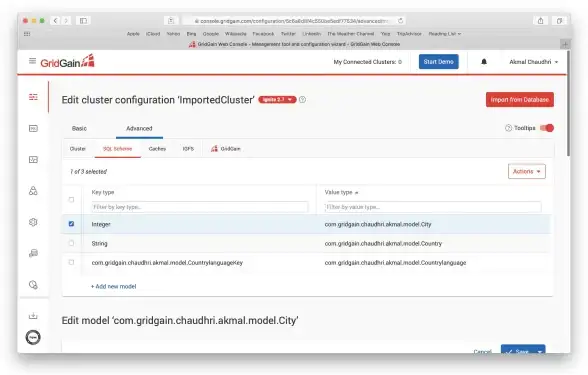Select the IGFS sub-tab

[x=188, y=149]
